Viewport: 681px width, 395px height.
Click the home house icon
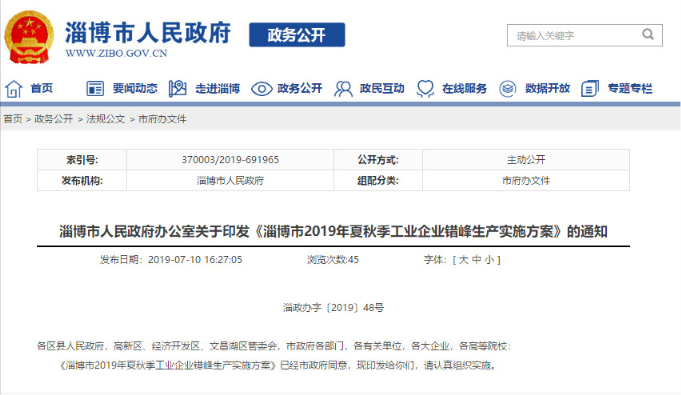point(13,89)
